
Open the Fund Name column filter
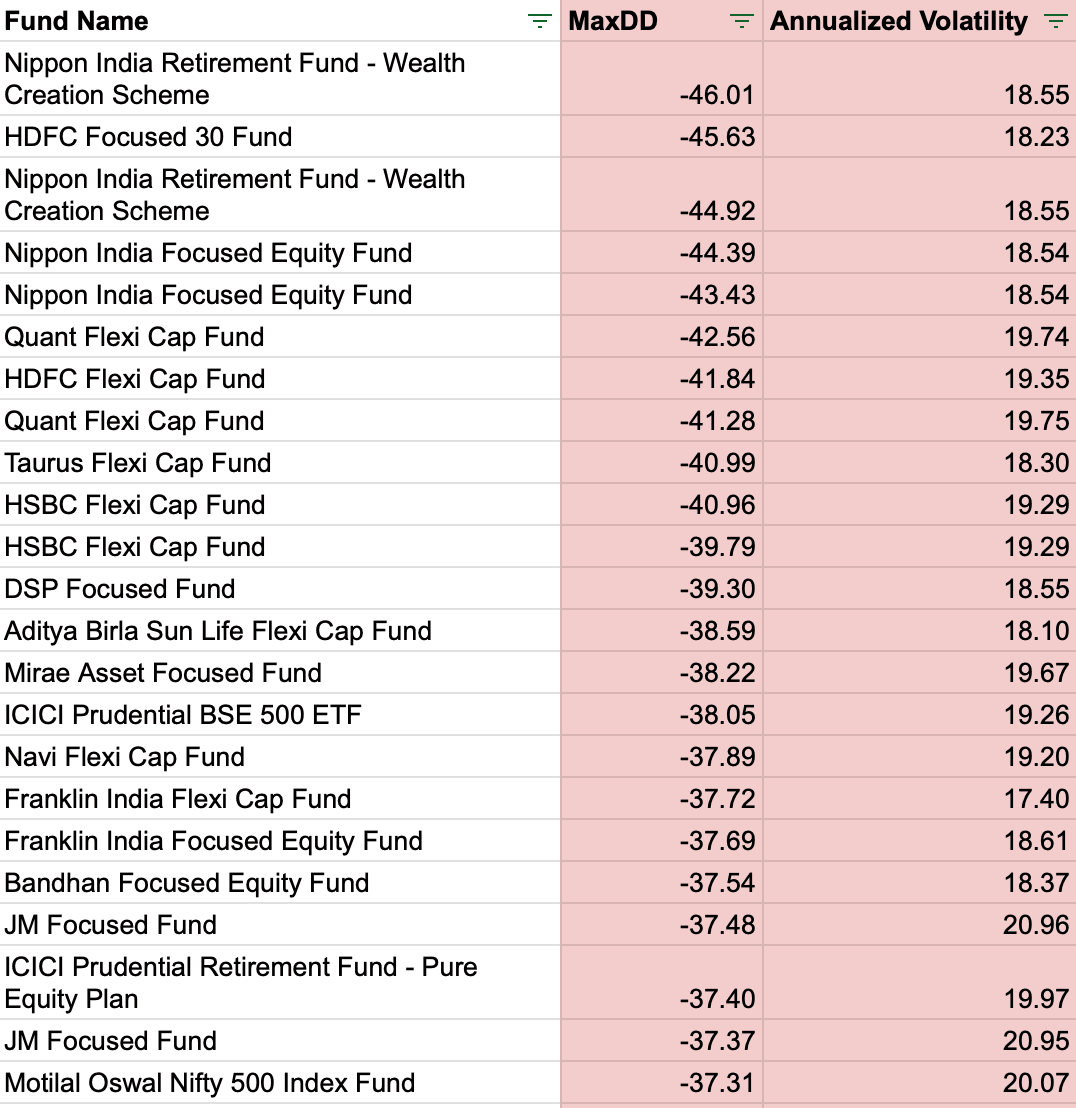[x=540, y=21]
